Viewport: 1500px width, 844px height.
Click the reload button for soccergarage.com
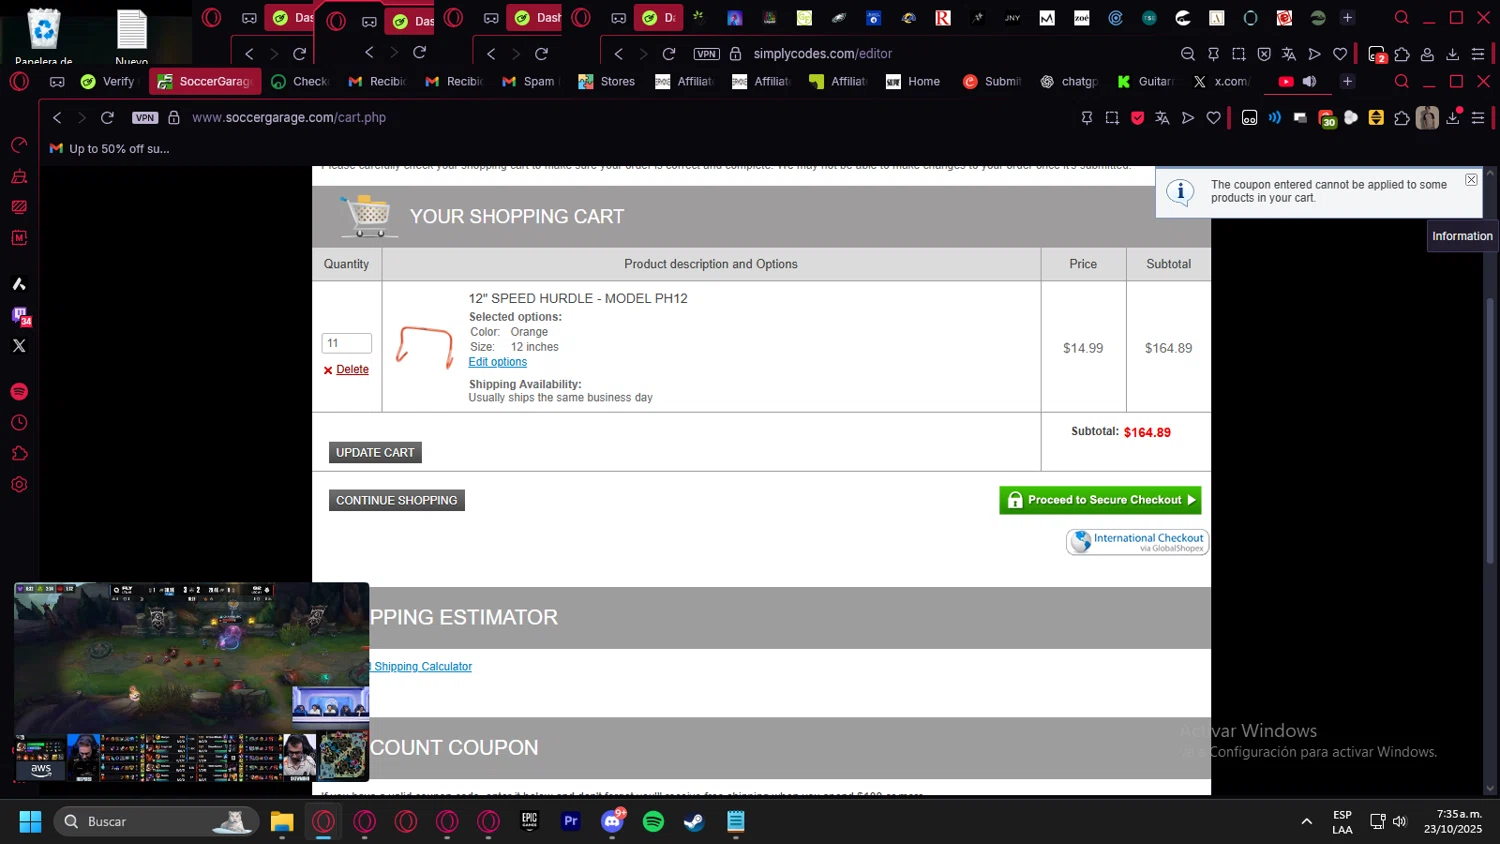tap(107, 117)
